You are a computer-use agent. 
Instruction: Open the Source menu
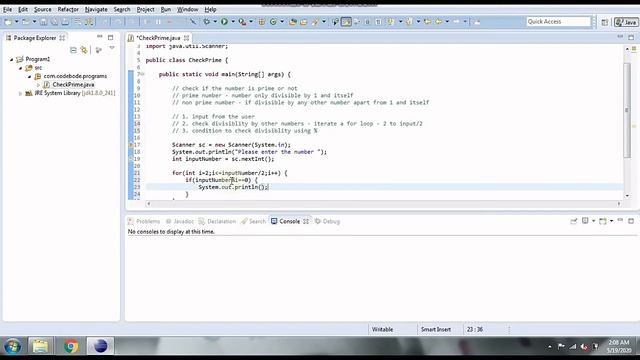42,9
